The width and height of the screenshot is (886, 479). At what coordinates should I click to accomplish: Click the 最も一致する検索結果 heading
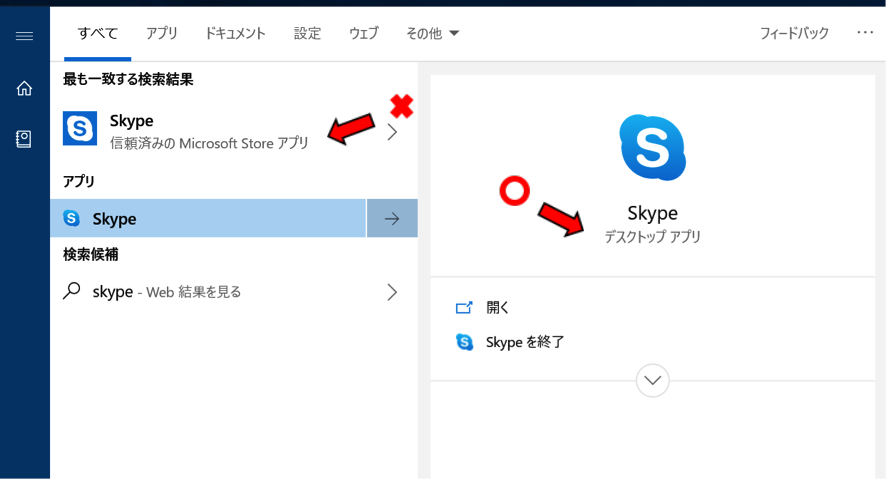click(x=128, y=79)
